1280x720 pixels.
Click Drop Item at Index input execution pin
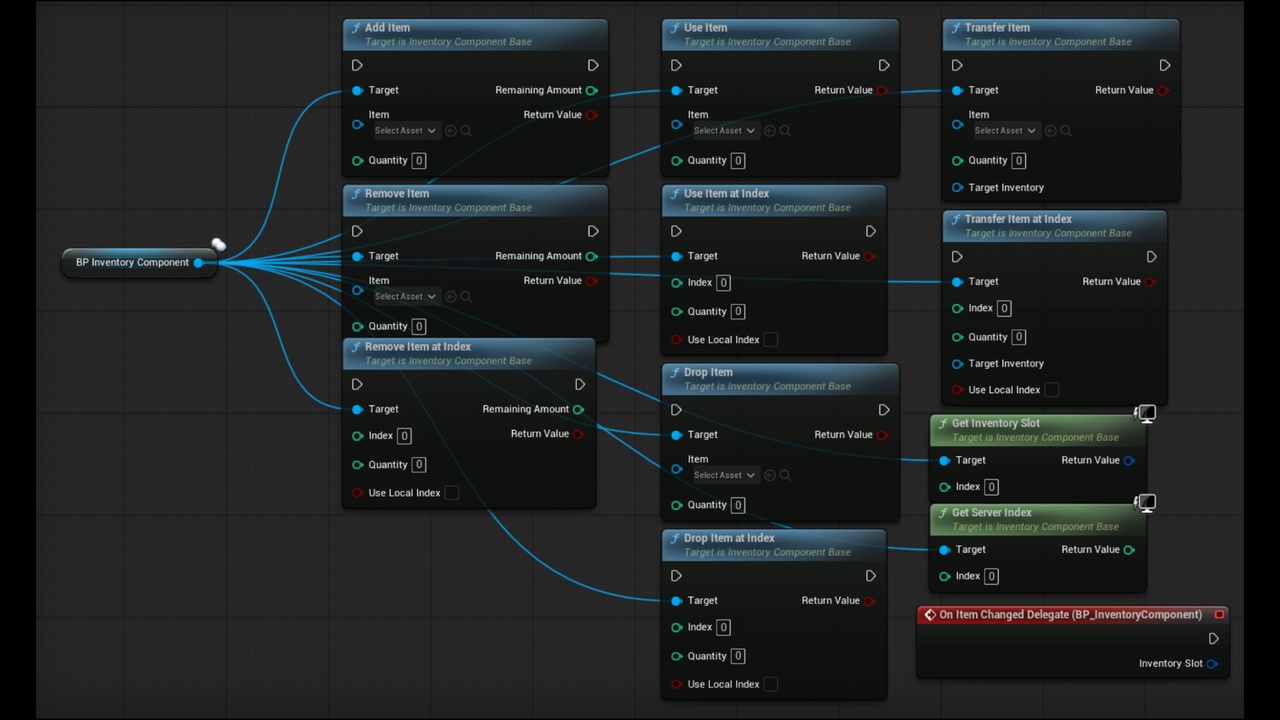tap(676, 575)
